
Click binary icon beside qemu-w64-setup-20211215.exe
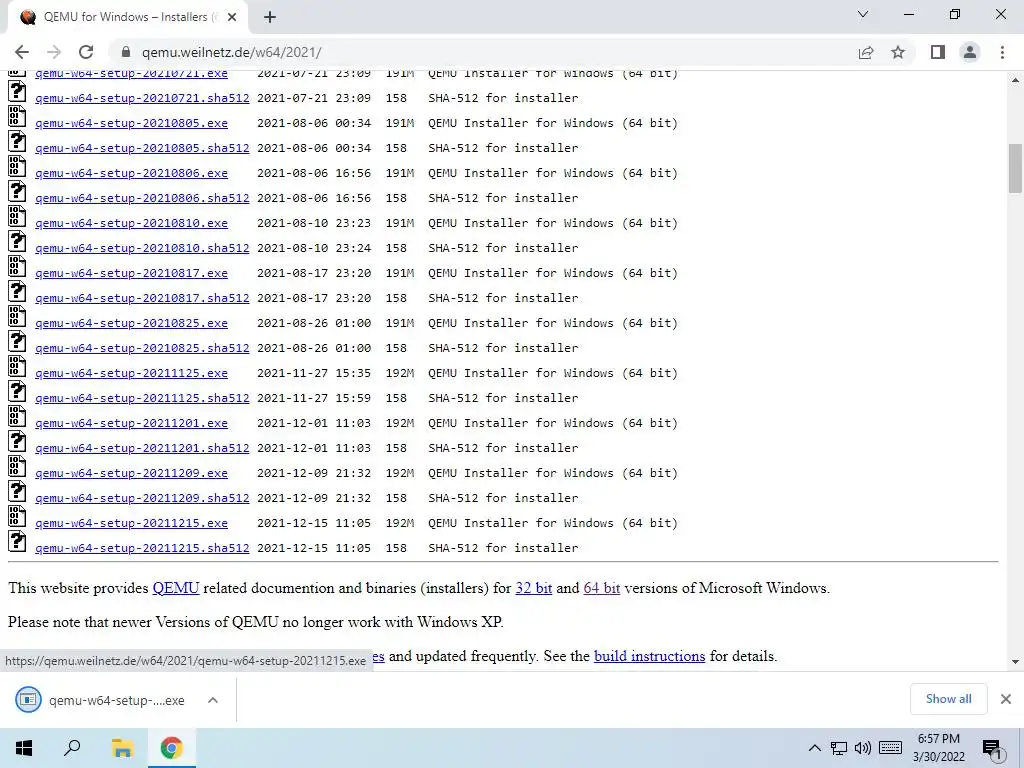point(18,516)
